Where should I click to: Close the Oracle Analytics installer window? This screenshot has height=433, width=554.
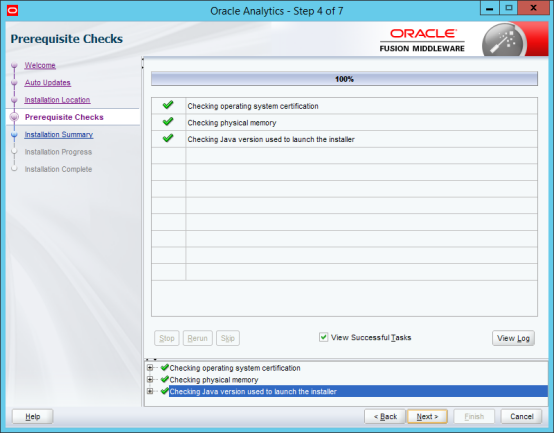pos(533,8)
